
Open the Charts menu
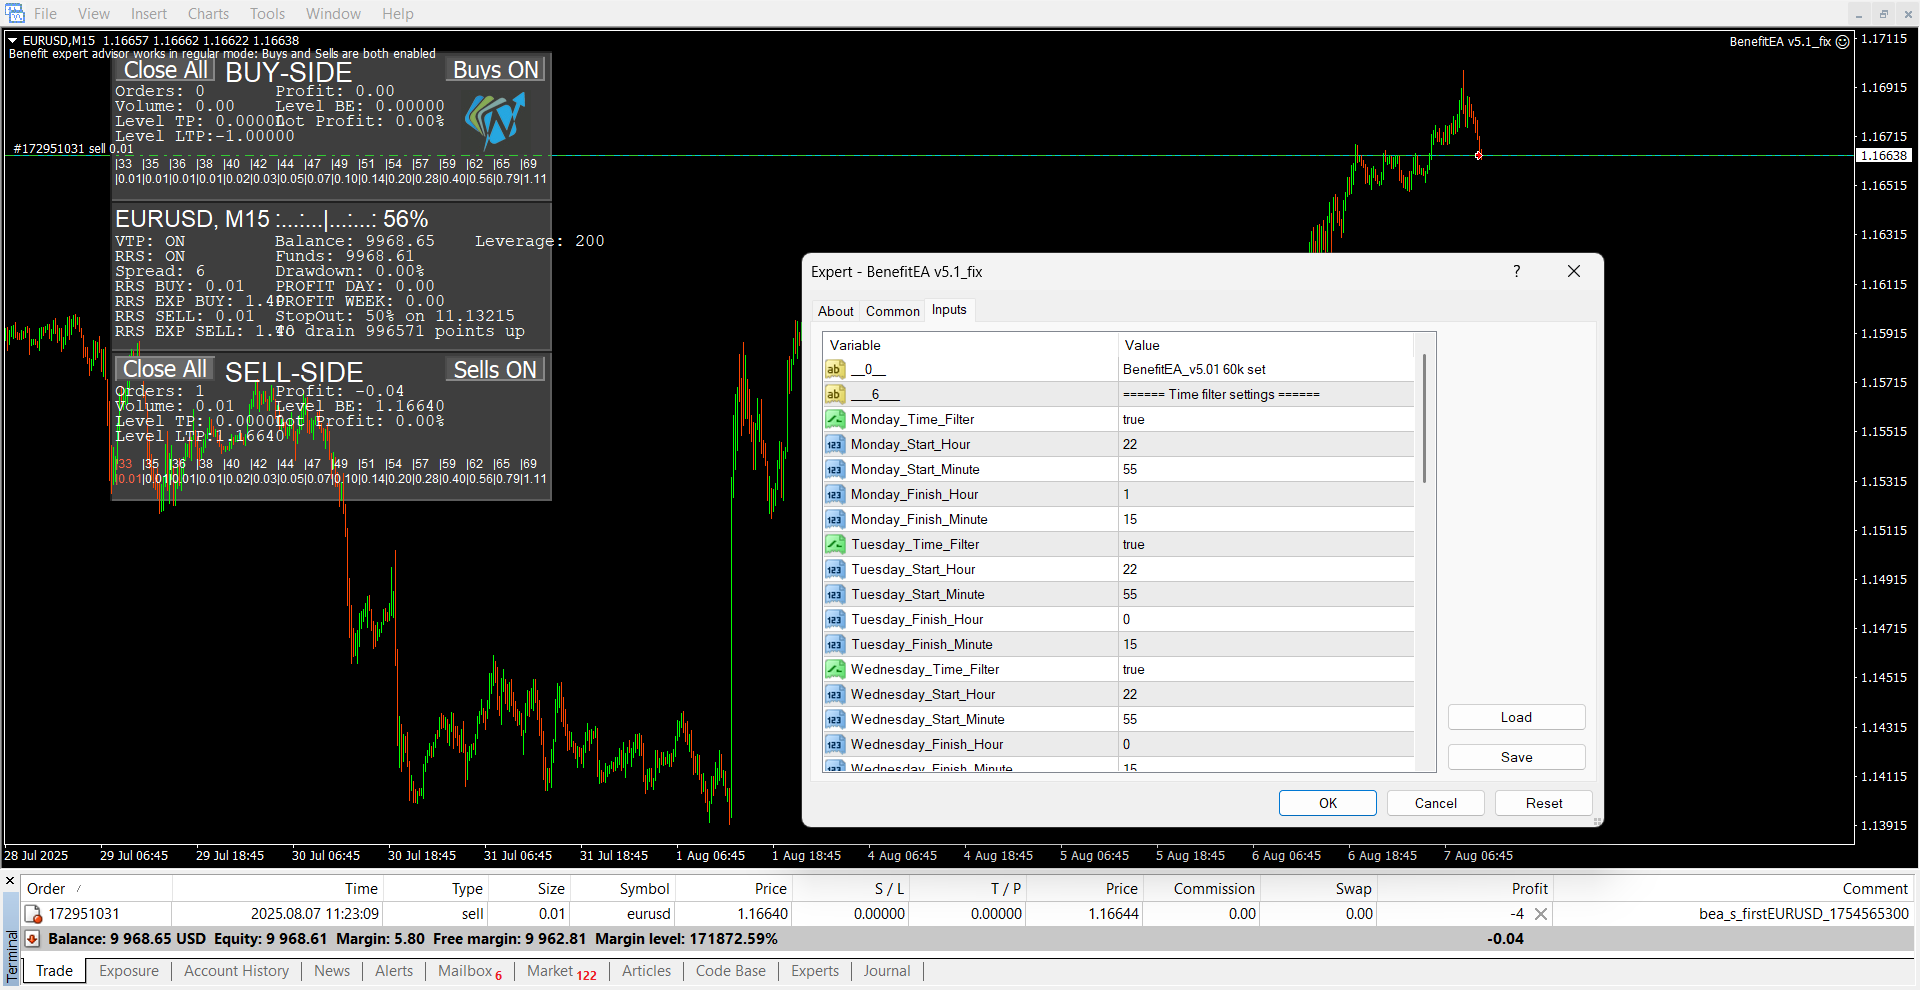coord(208,14)
